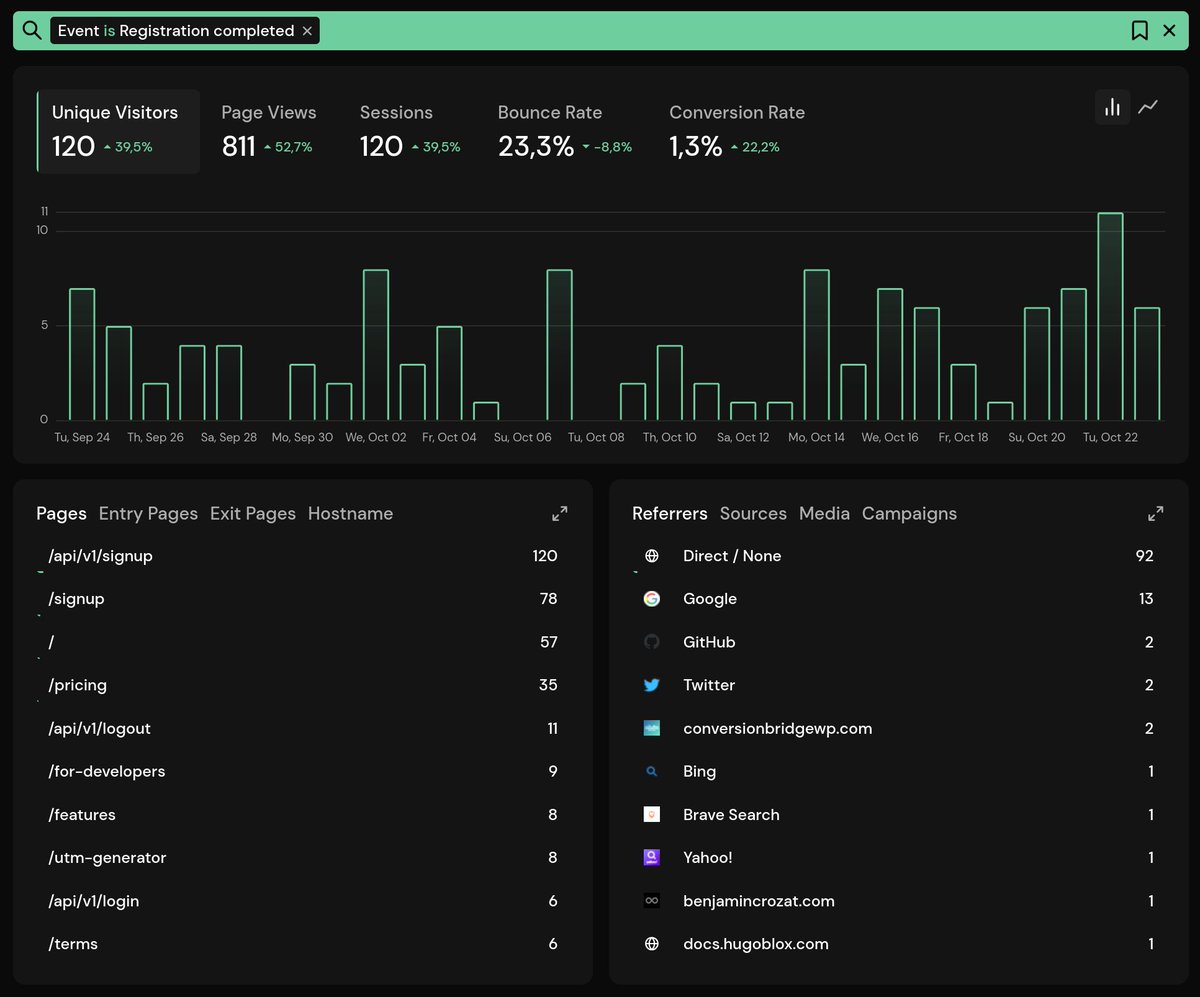
Task: Click the GitHub referrer icon
Action: [651, 641]
